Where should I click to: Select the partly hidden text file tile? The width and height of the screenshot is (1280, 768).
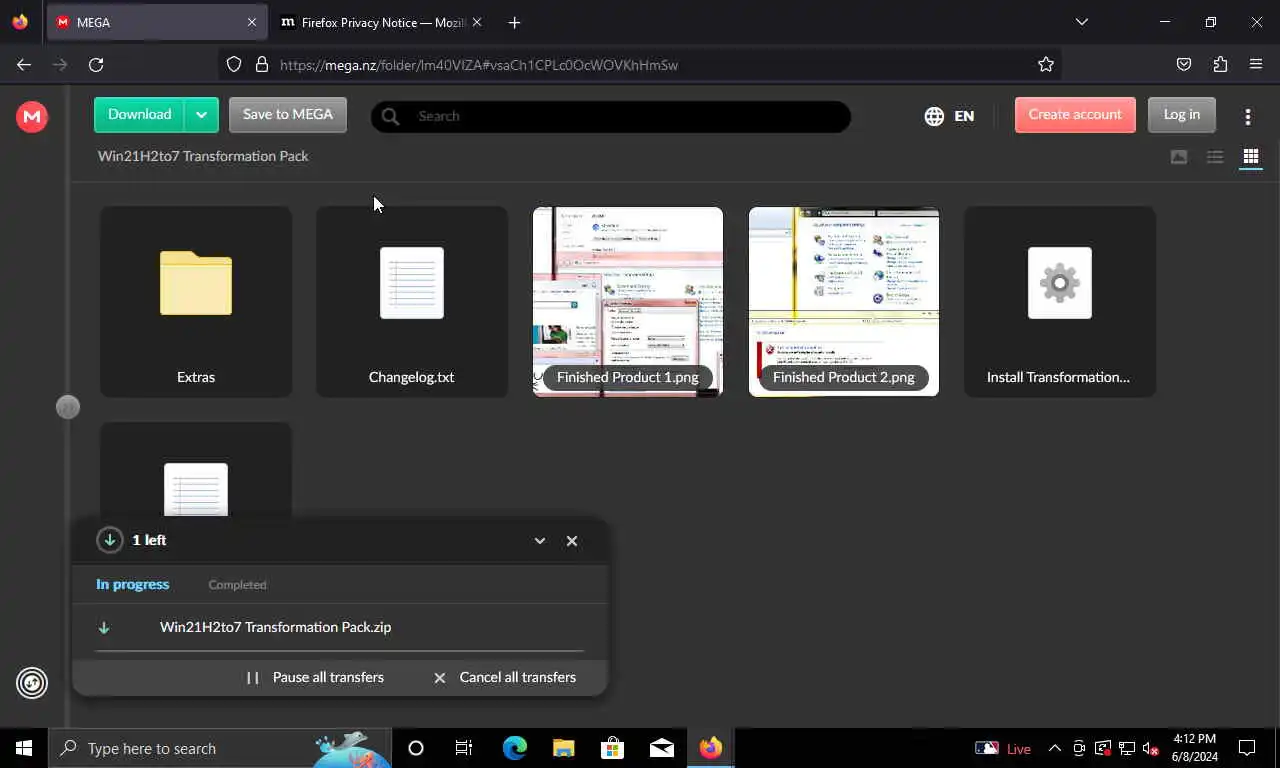click(196, 470)
